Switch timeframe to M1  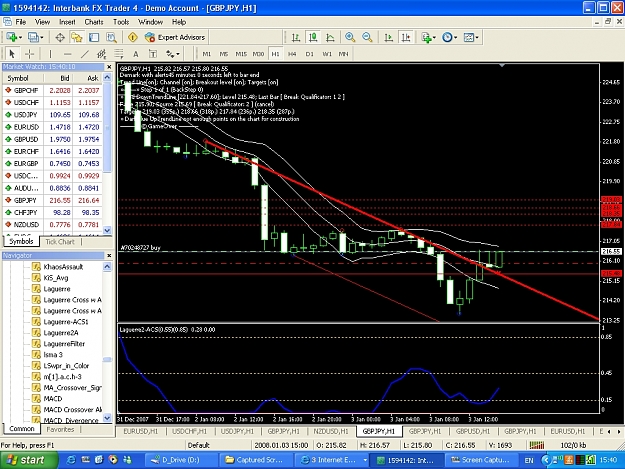(206, 54)
